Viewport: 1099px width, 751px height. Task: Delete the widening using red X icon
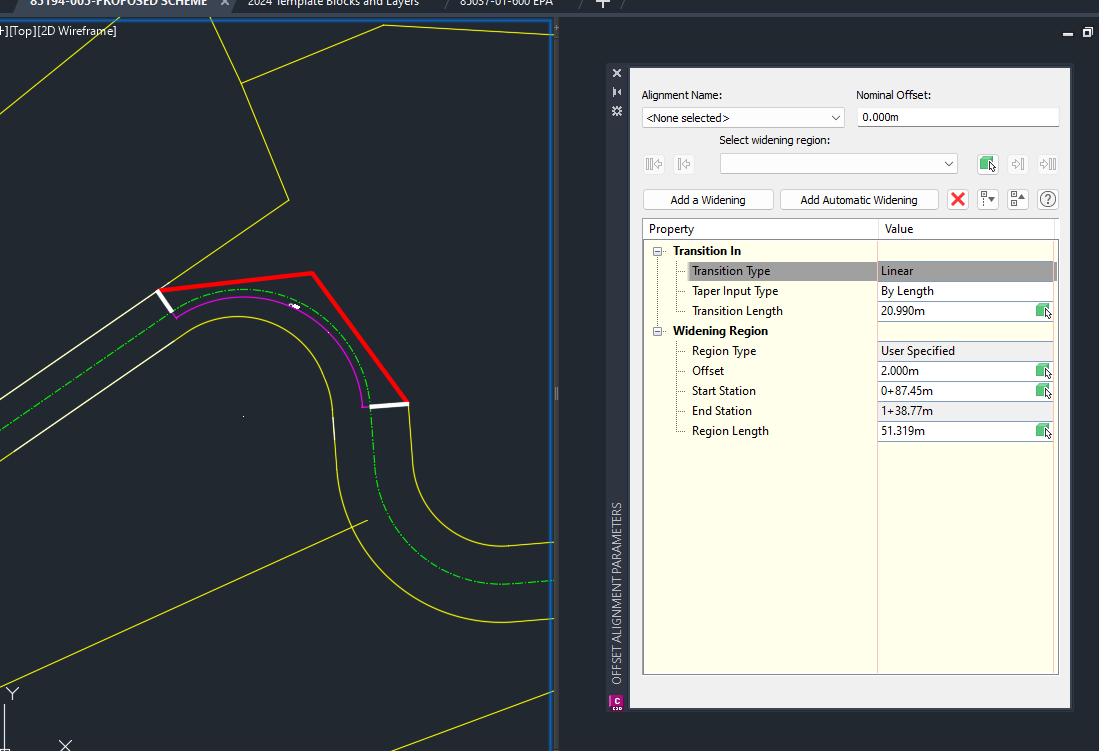[957, 199]
